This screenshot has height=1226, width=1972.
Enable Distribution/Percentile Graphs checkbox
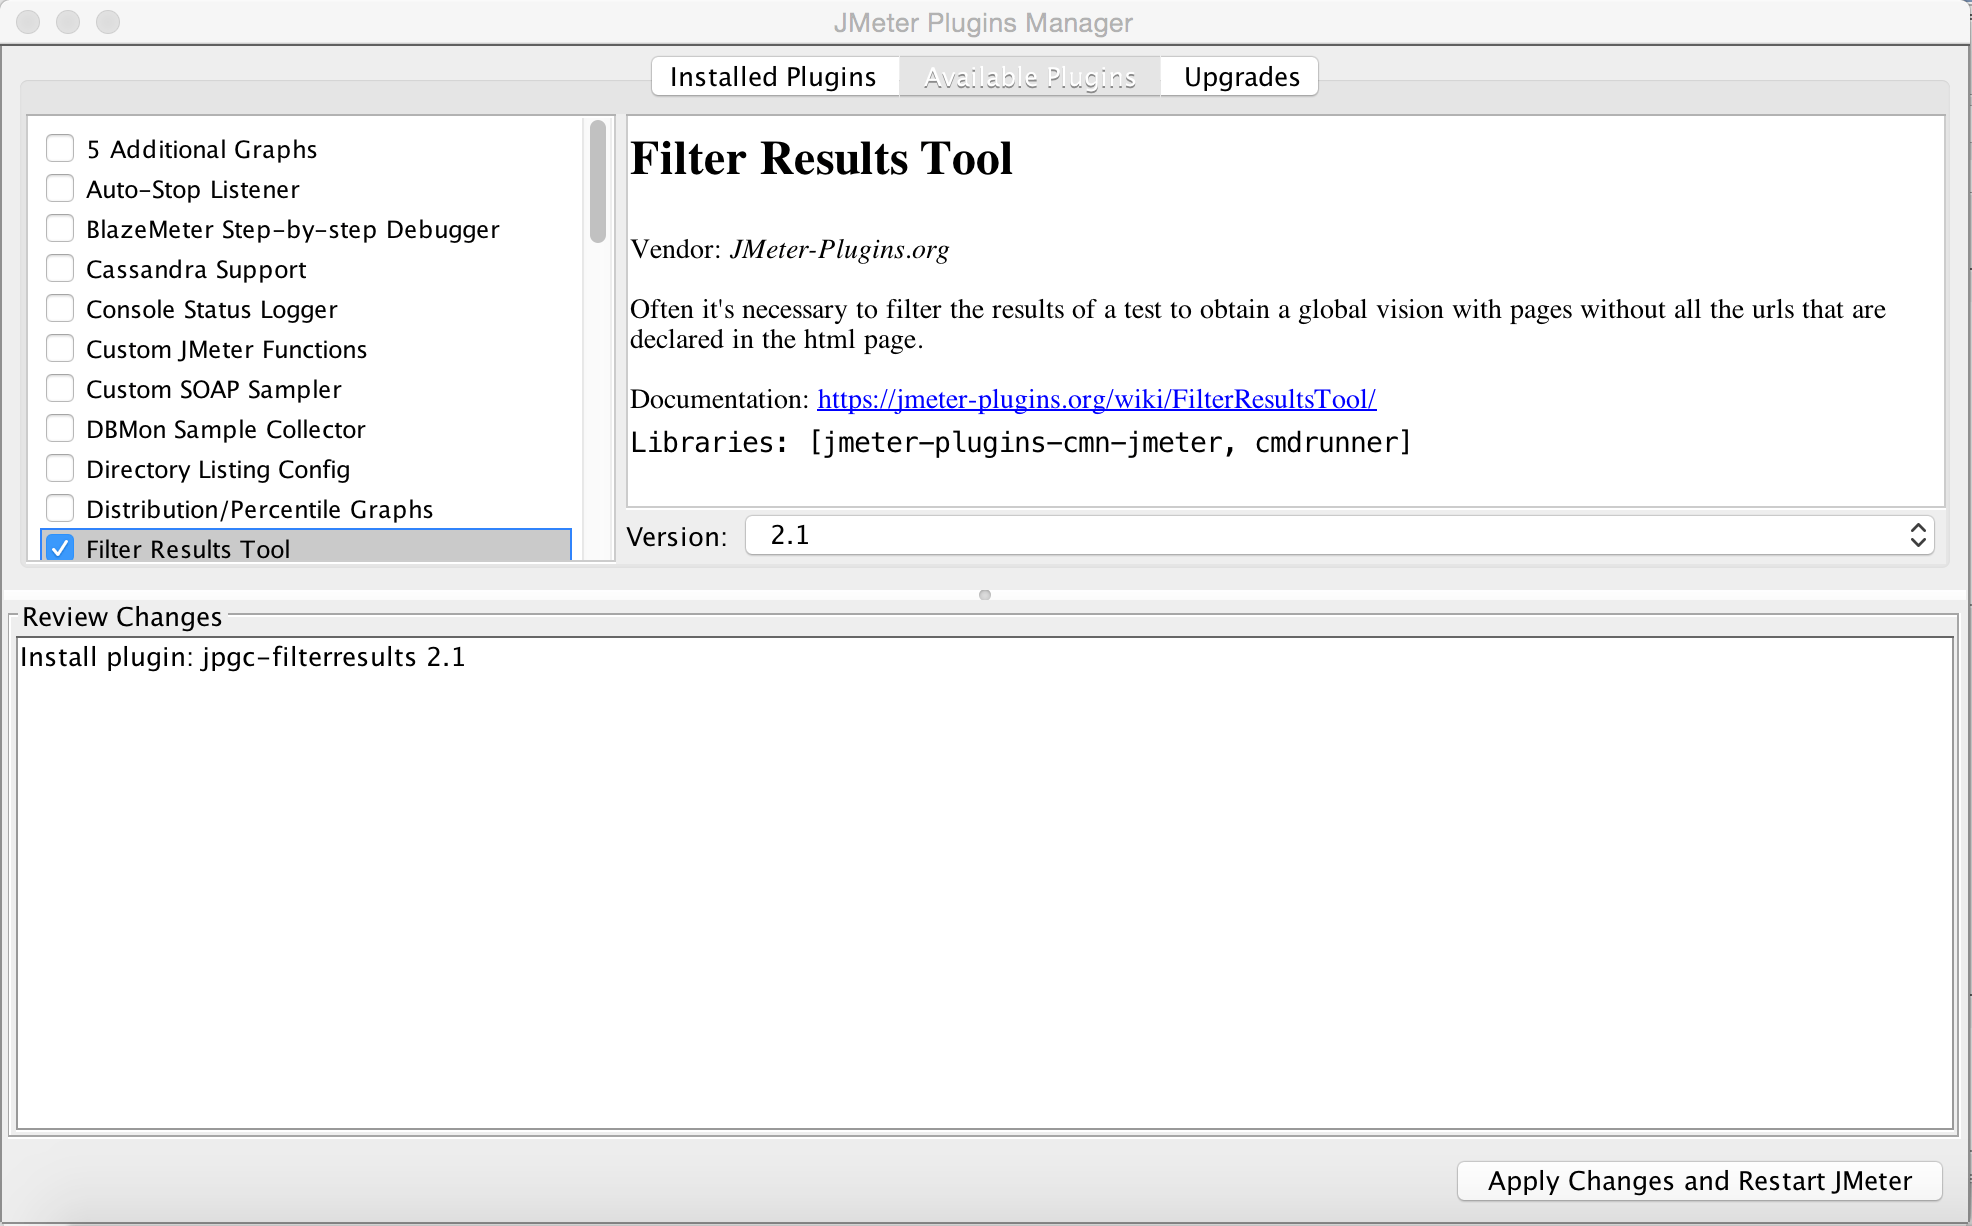[60, 509]
